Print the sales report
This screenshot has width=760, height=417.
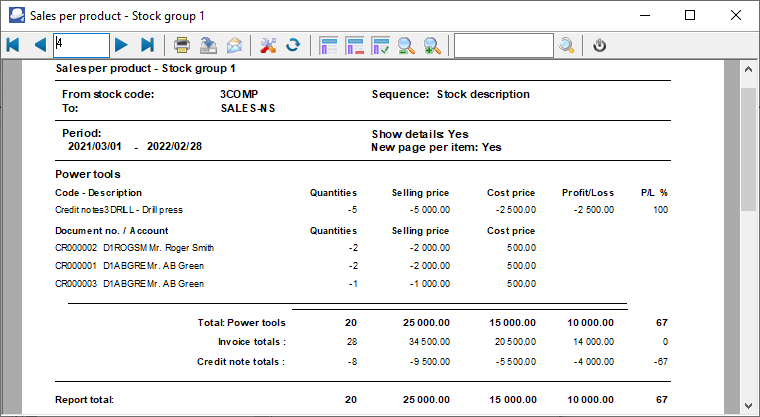coord(182,45)
